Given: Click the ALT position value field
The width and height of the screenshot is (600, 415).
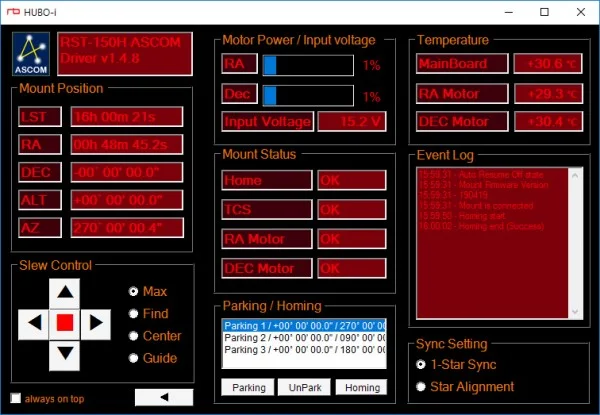Looking at the screenshot, I should [x=127, y=200].
